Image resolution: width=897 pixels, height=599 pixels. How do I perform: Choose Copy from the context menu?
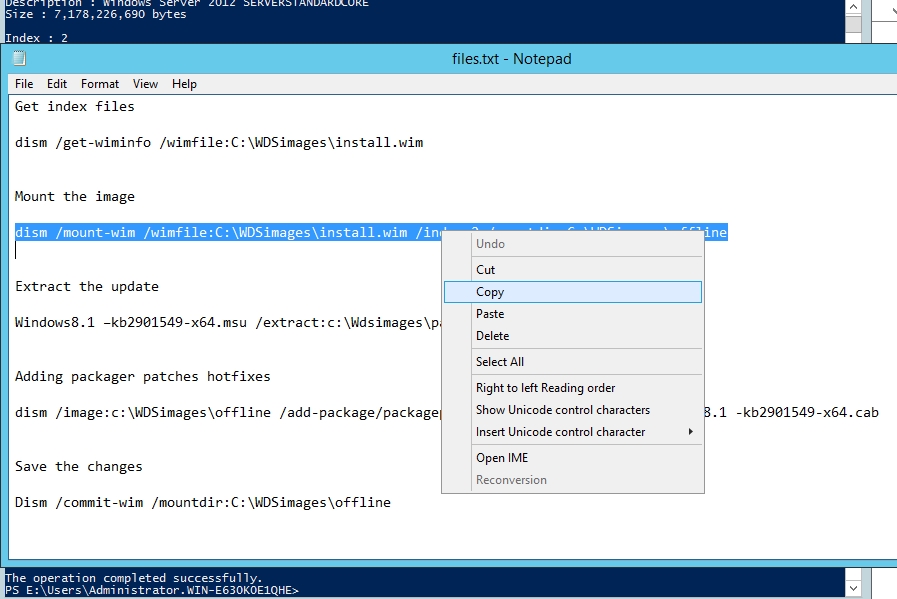490,292
